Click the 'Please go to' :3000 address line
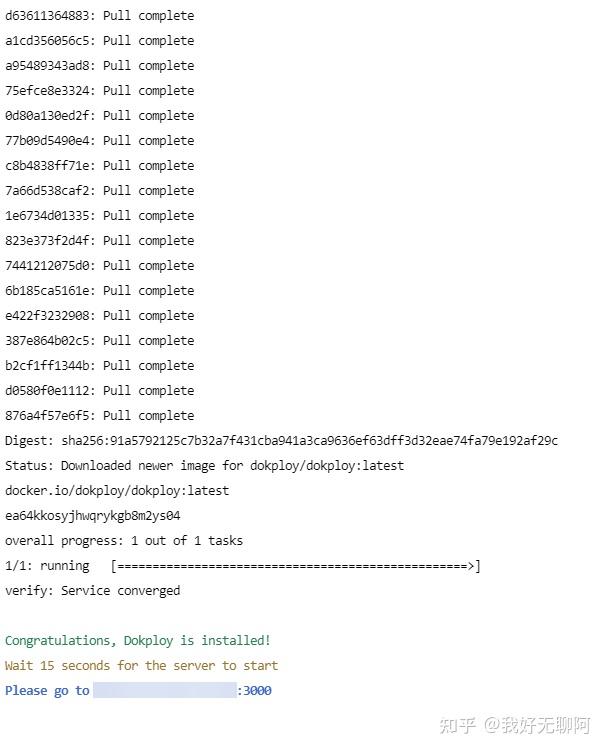606x751 pixels. (138, 691)
